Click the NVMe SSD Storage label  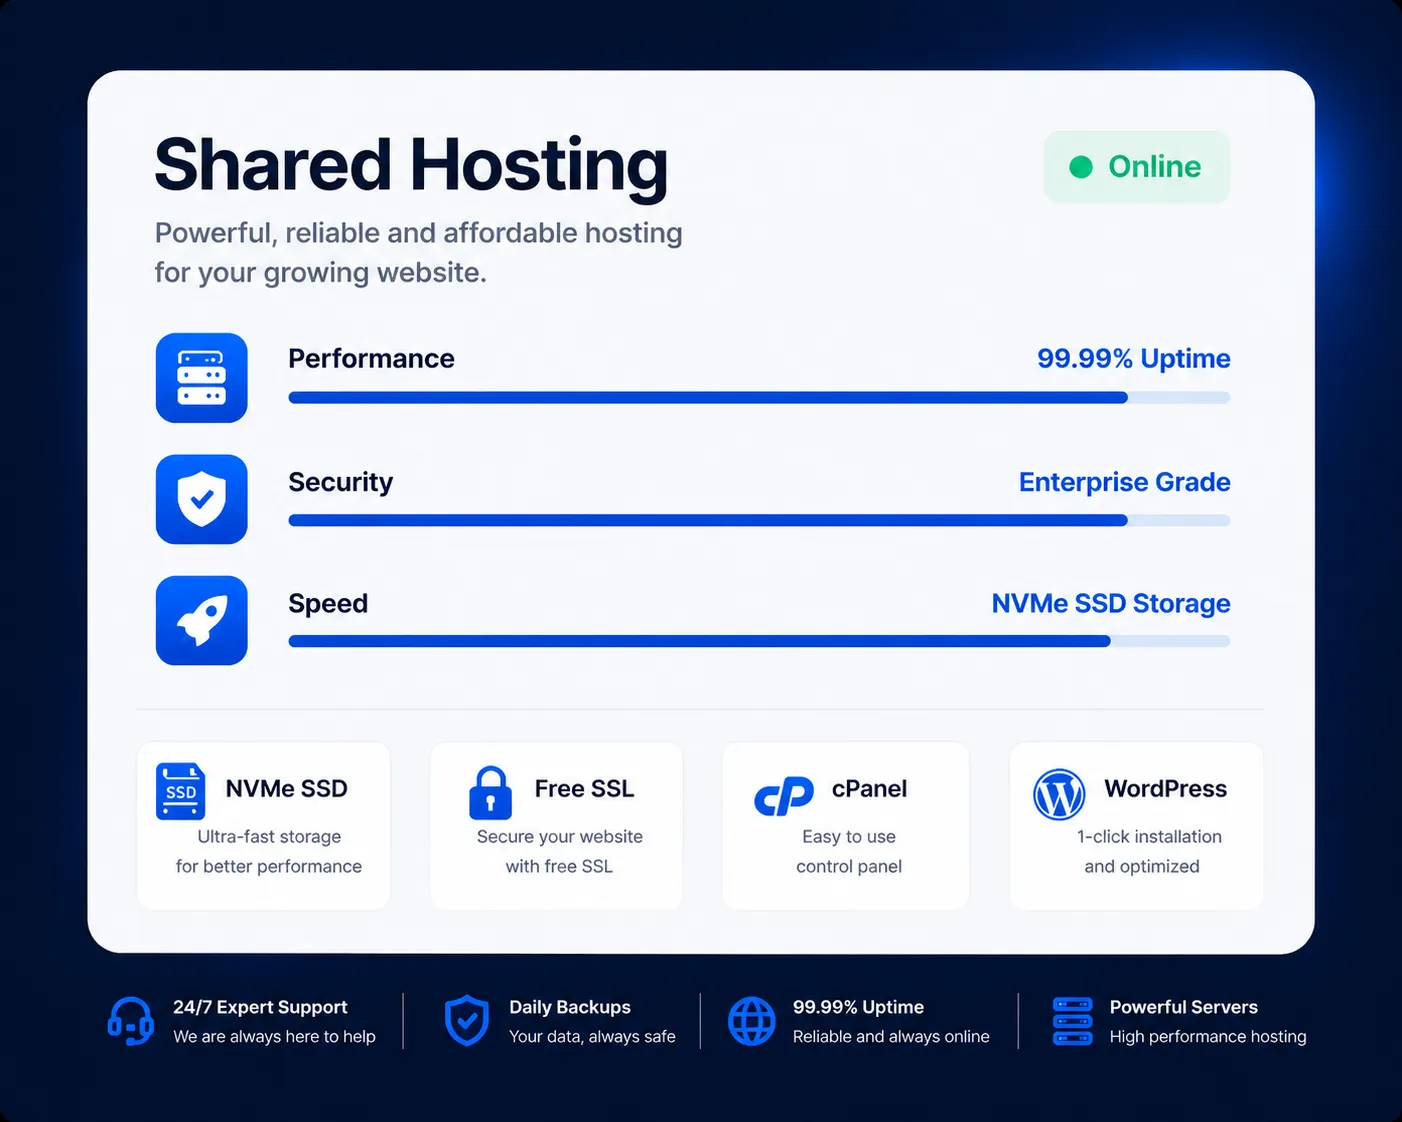tap(1111, 603)
